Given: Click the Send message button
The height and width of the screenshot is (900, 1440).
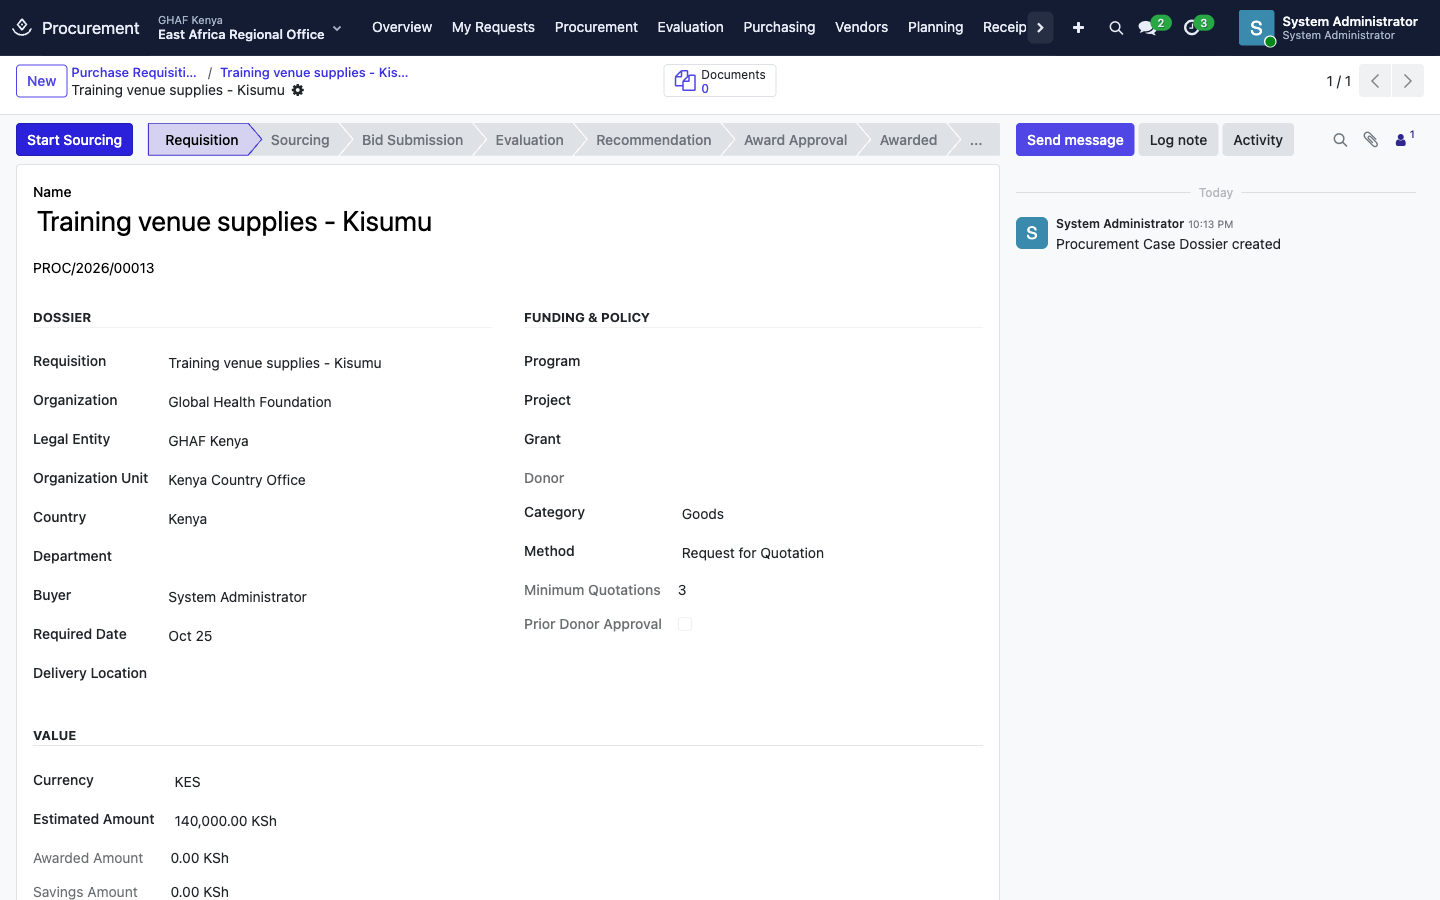Looking at the screenshot, I should click(x=1075, y=140).
